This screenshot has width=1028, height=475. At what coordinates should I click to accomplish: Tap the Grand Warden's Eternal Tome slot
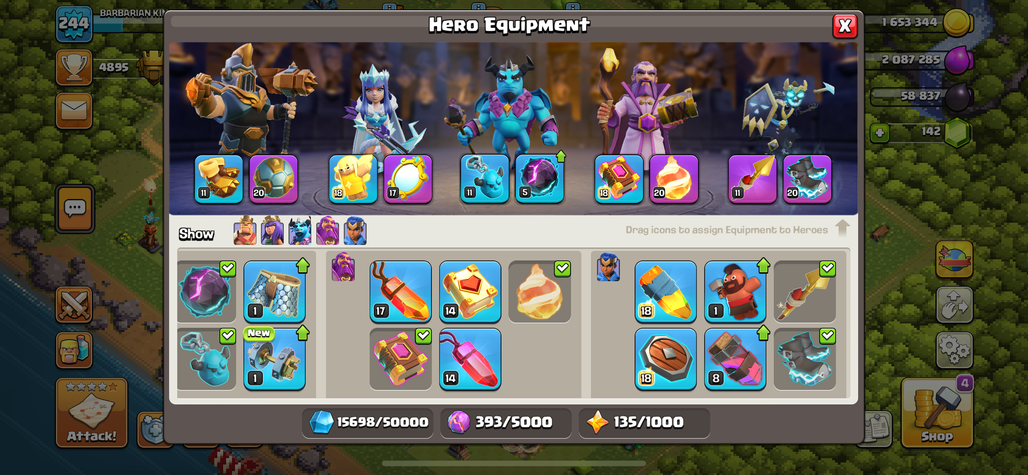tap(619, 180)
